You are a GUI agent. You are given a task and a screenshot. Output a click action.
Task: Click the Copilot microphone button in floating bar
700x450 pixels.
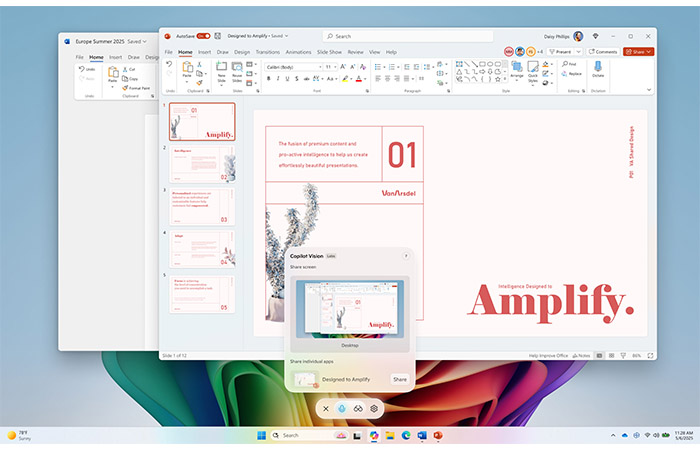pos(342,408)
